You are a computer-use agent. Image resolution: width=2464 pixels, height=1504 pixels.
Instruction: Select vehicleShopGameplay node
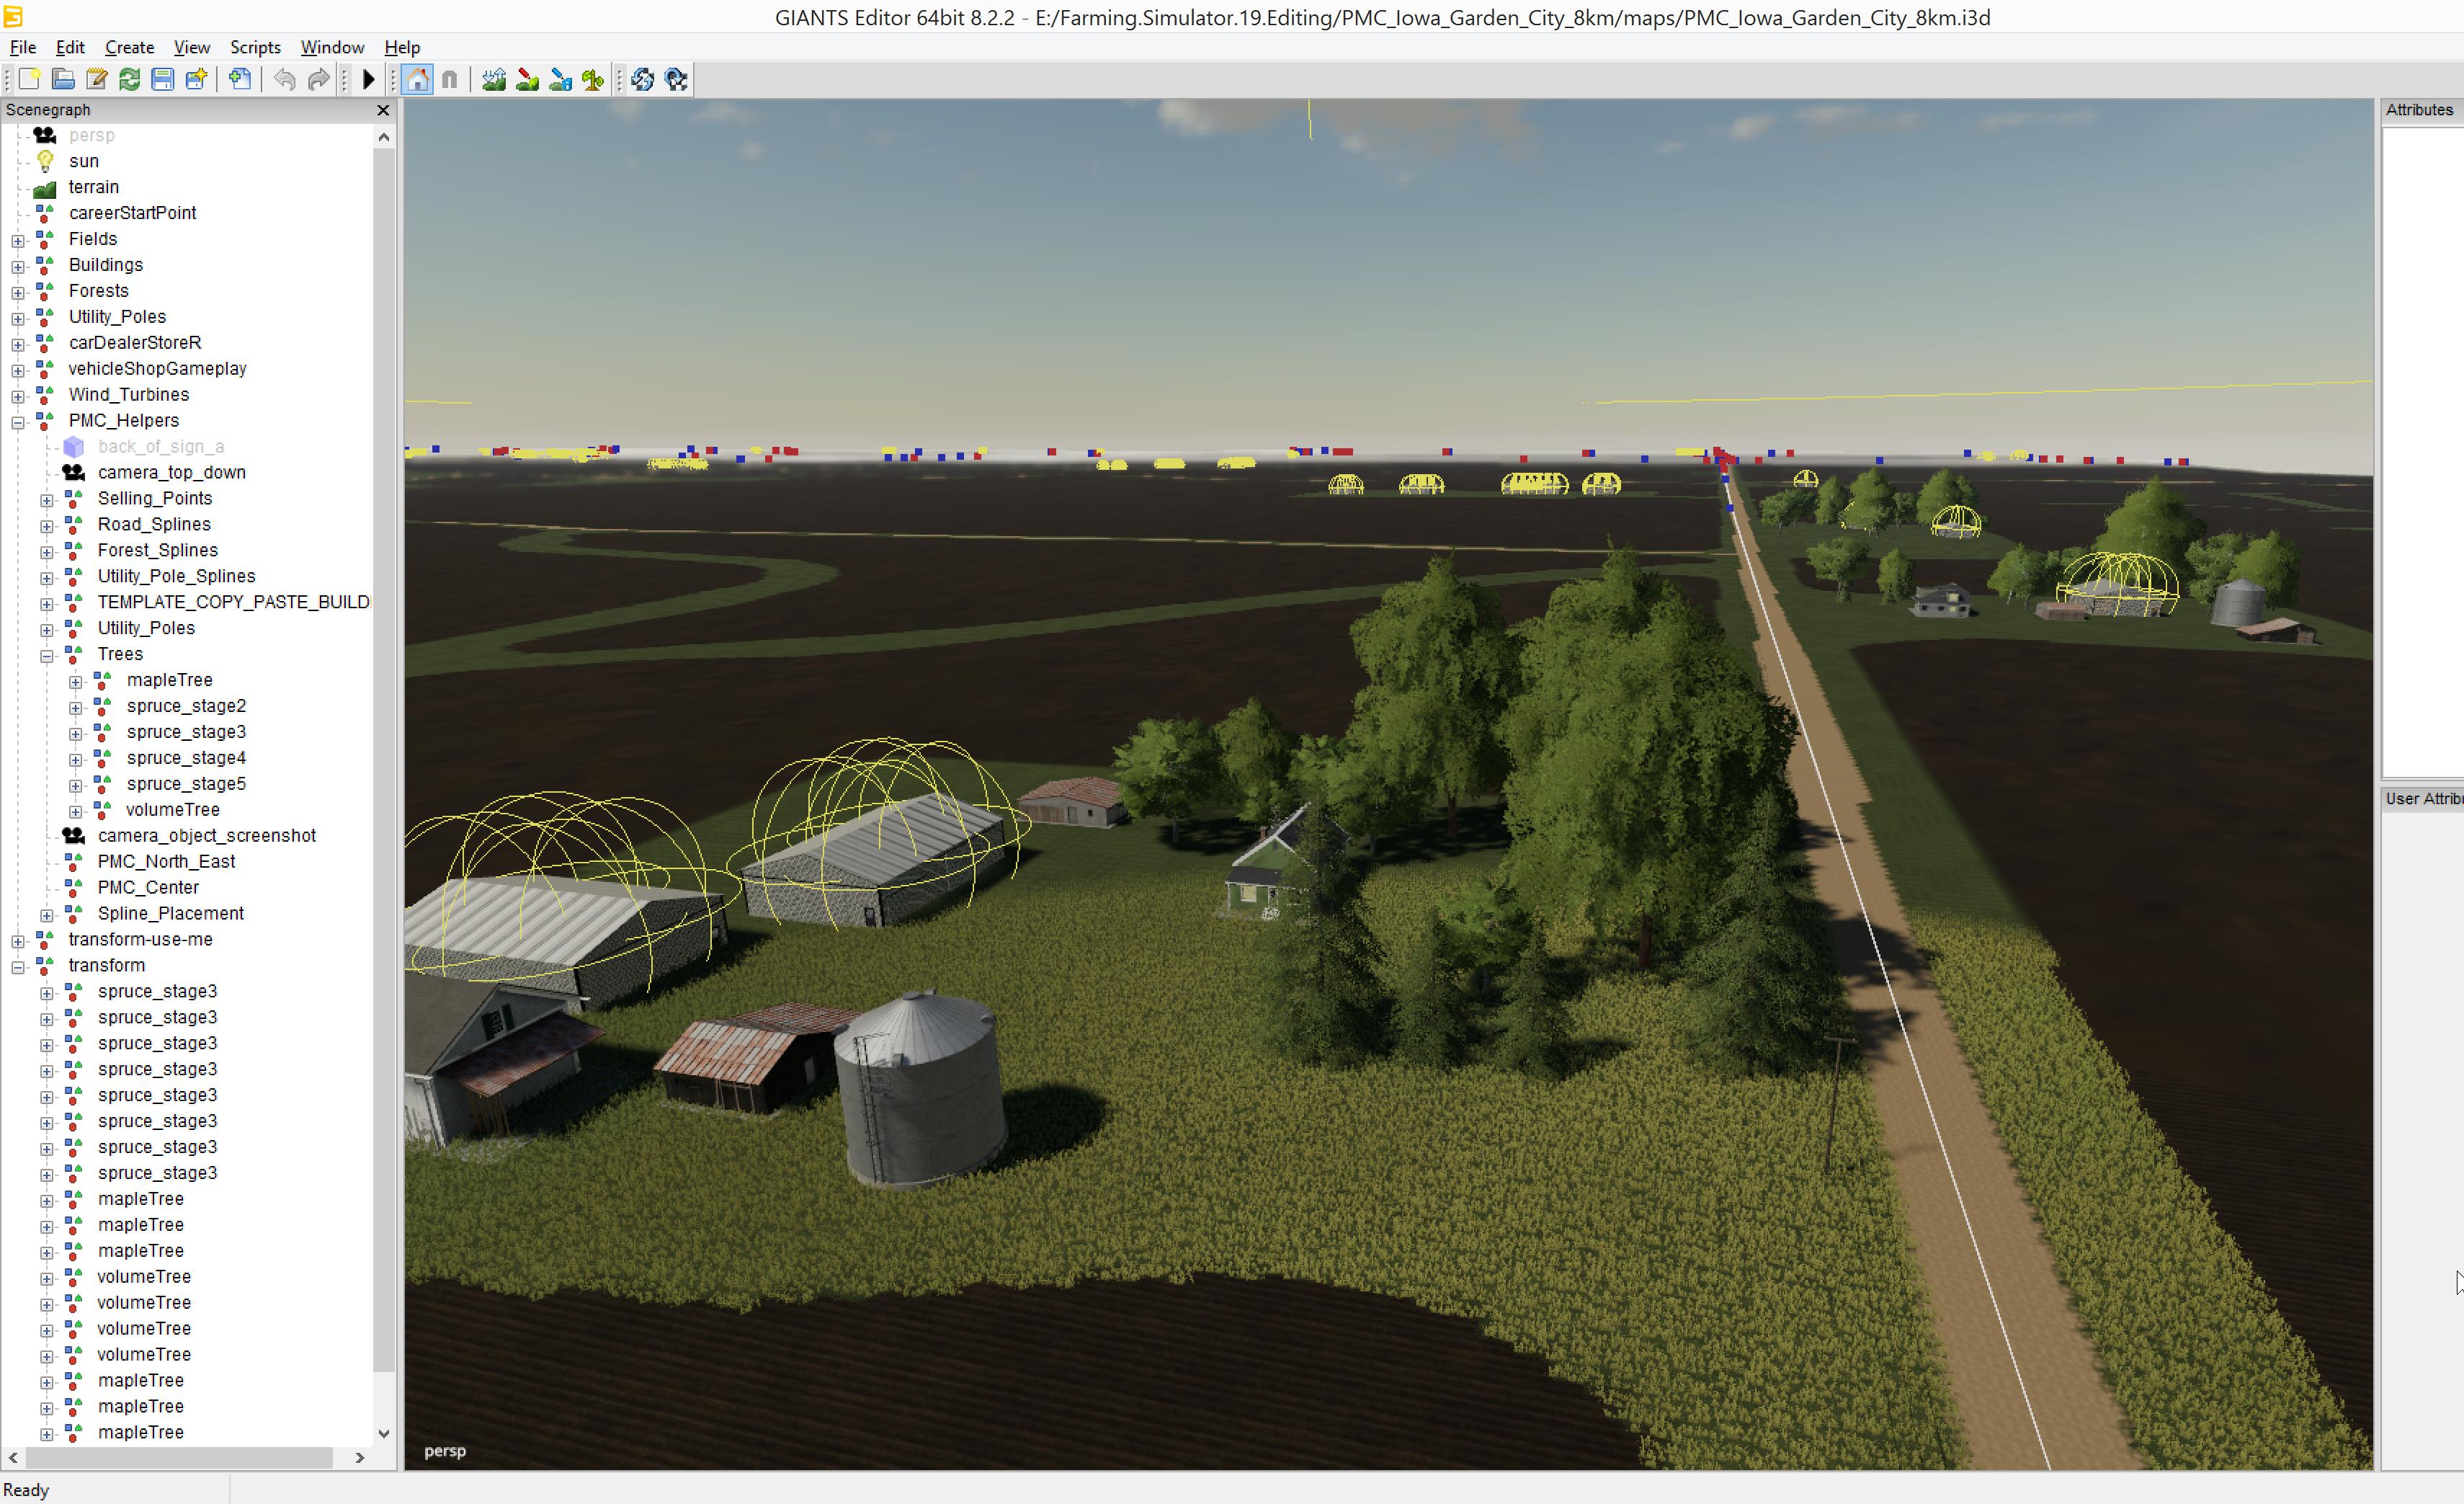tap(158, 368)
